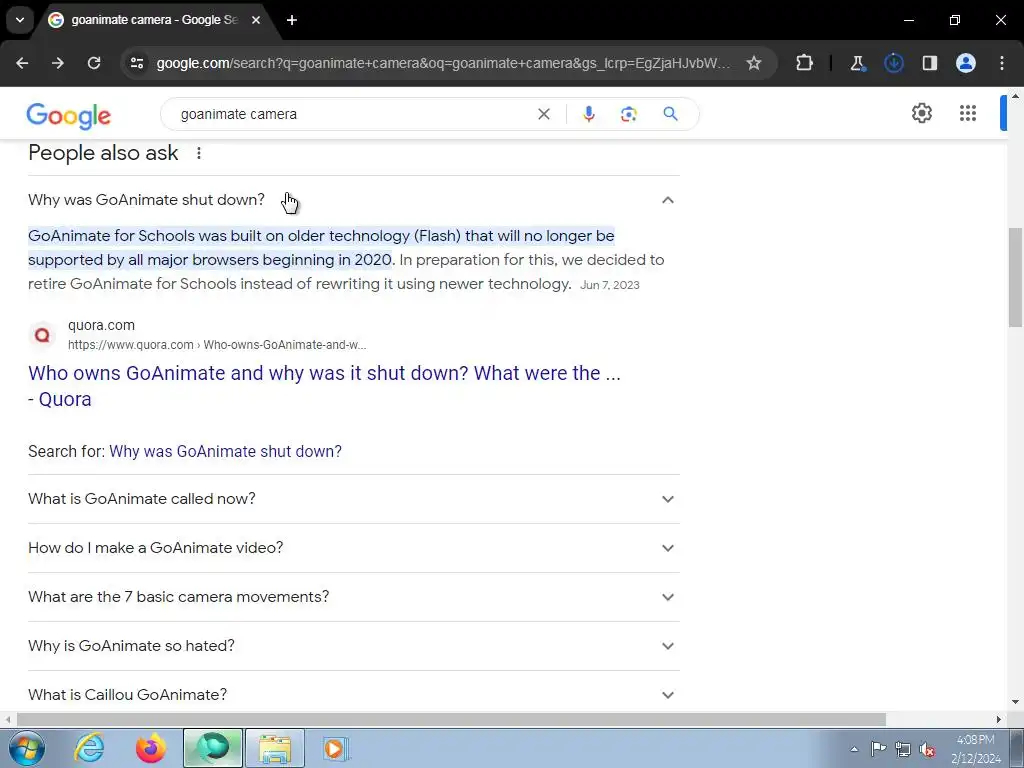This screenshot has width=1024, height=768.
Task: Expand What is GoAnimate called now
Action: [x=353, y=499]
